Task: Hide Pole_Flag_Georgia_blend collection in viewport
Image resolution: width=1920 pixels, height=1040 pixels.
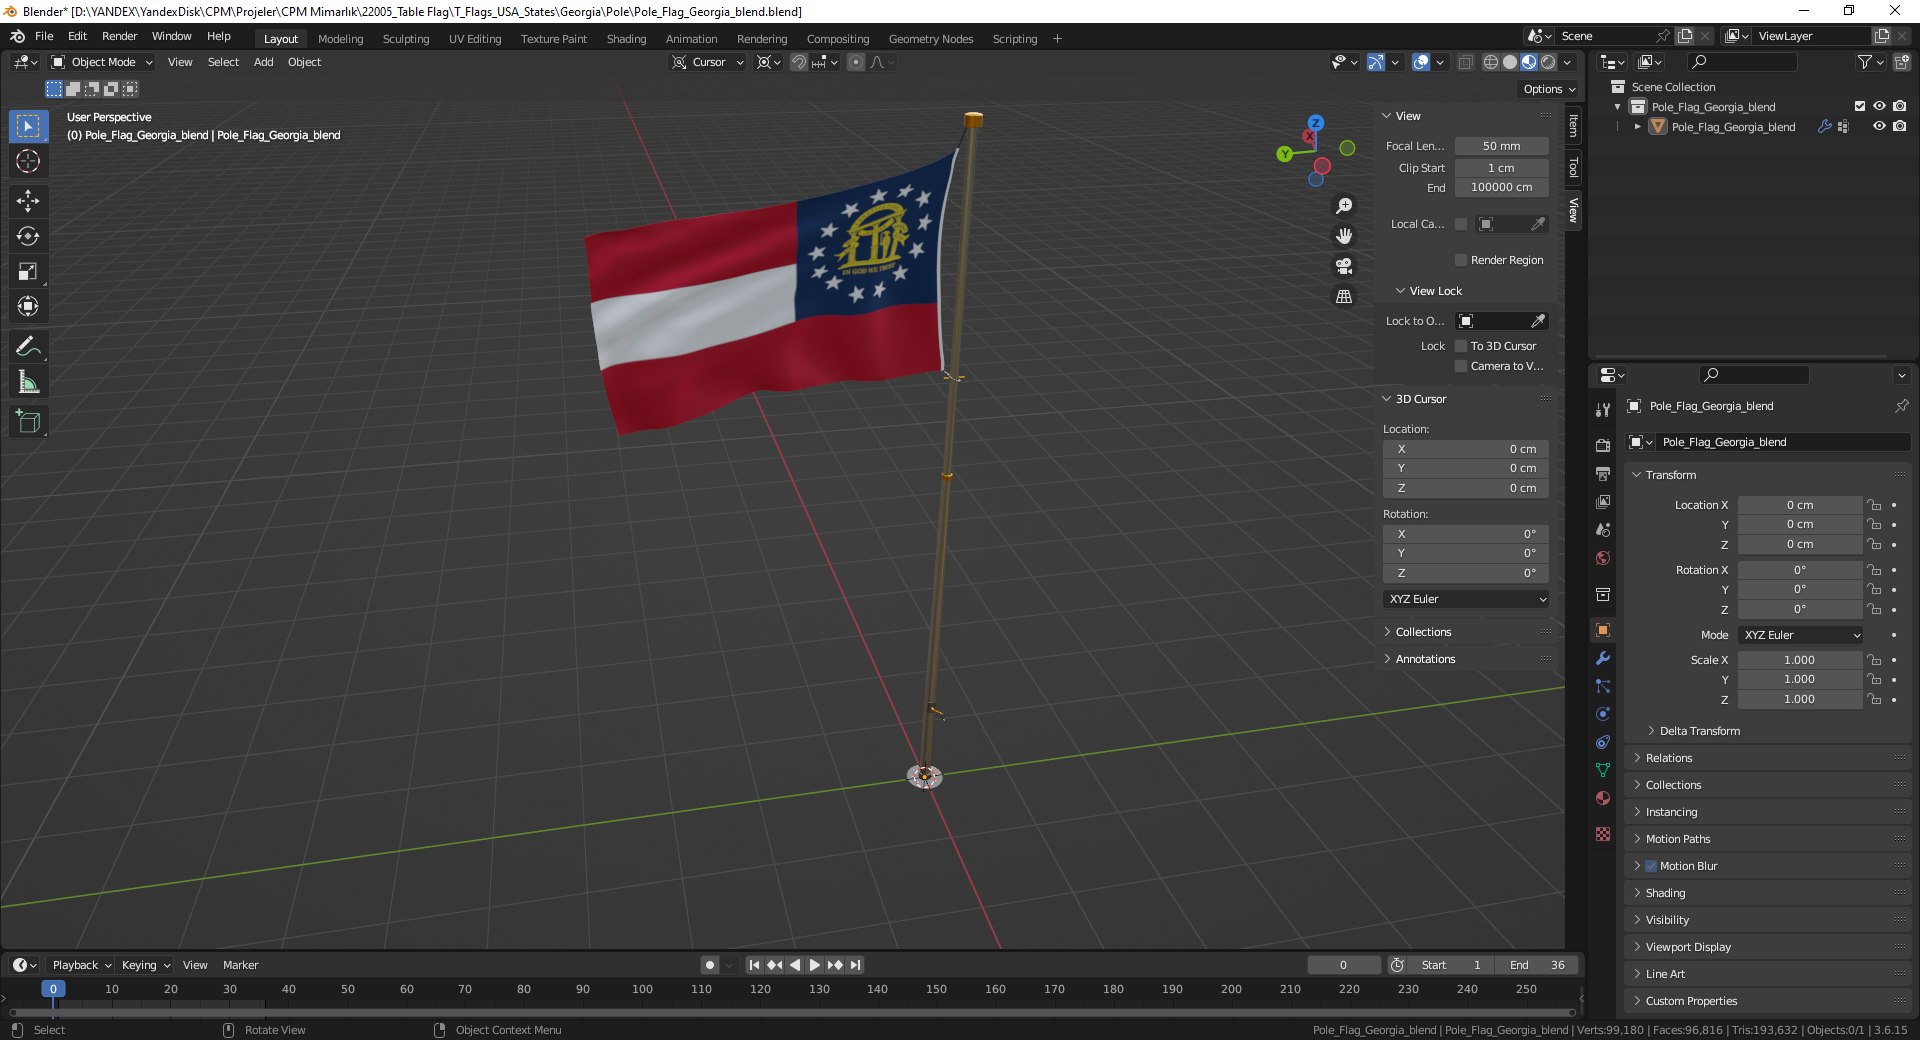Action: 1879,106
